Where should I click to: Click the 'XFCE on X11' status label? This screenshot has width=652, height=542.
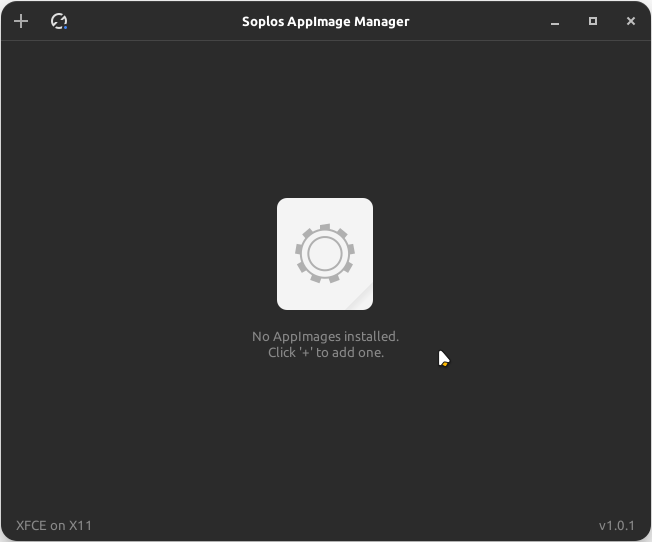point(54,526)
